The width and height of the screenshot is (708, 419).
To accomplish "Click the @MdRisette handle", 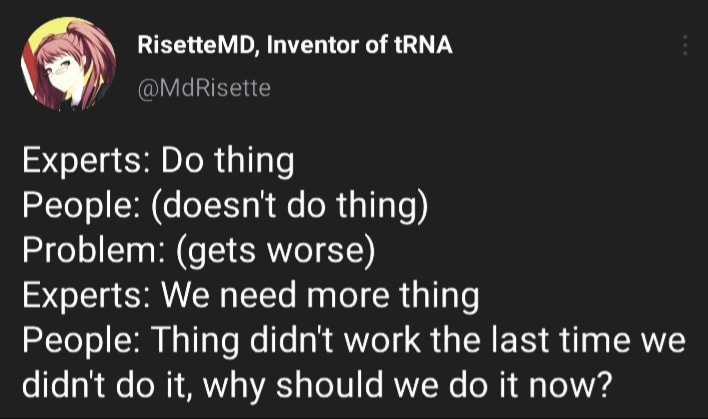I will (x=203, y=89).
